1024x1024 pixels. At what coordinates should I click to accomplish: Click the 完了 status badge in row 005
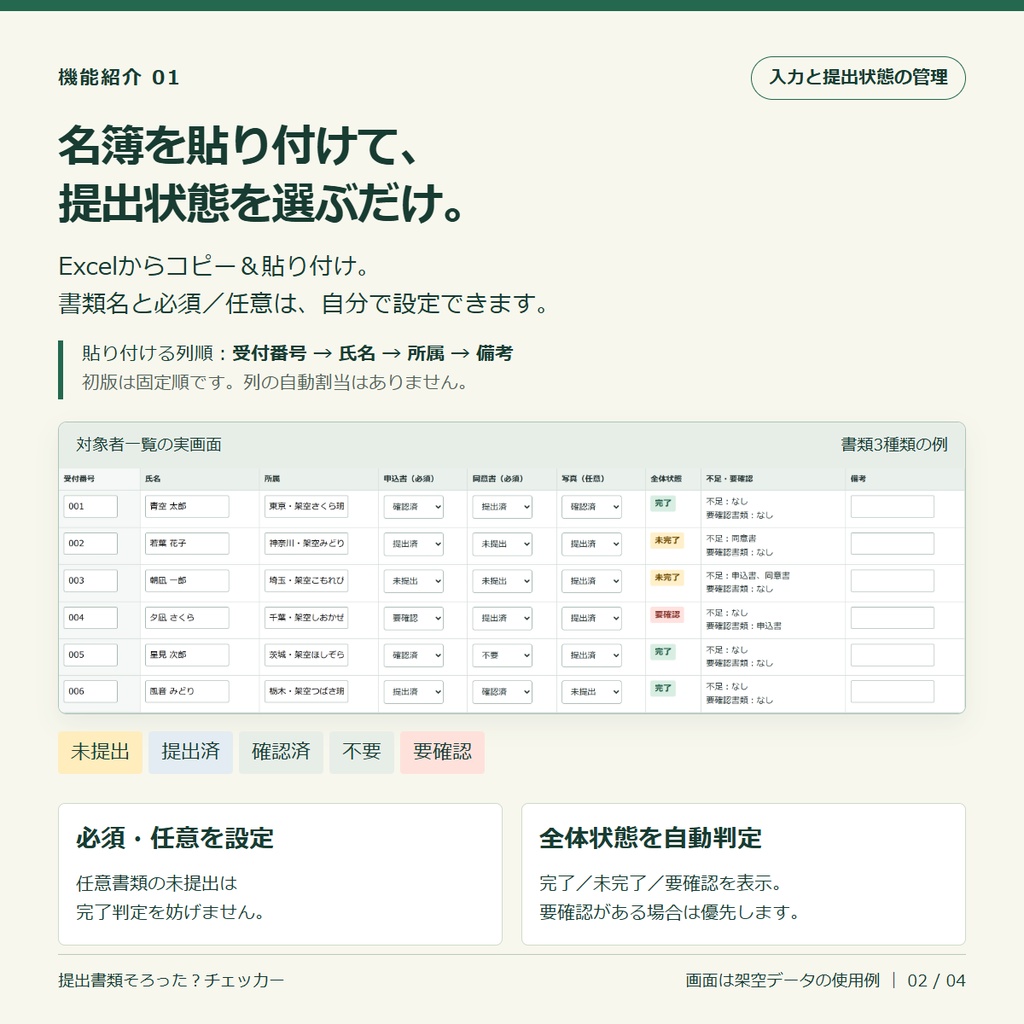pyautogui.click(x=663, y=652)
